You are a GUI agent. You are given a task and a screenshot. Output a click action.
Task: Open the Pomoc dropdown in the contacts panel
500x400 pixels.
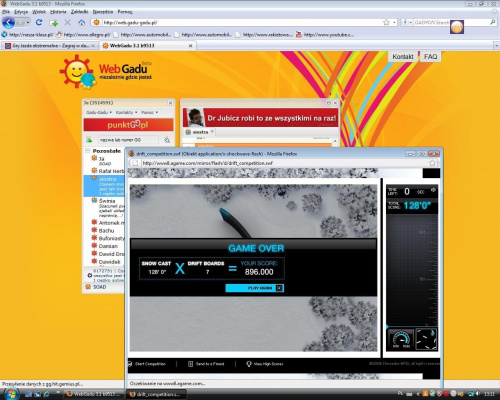pyautogui.click(x=149, y=112)
